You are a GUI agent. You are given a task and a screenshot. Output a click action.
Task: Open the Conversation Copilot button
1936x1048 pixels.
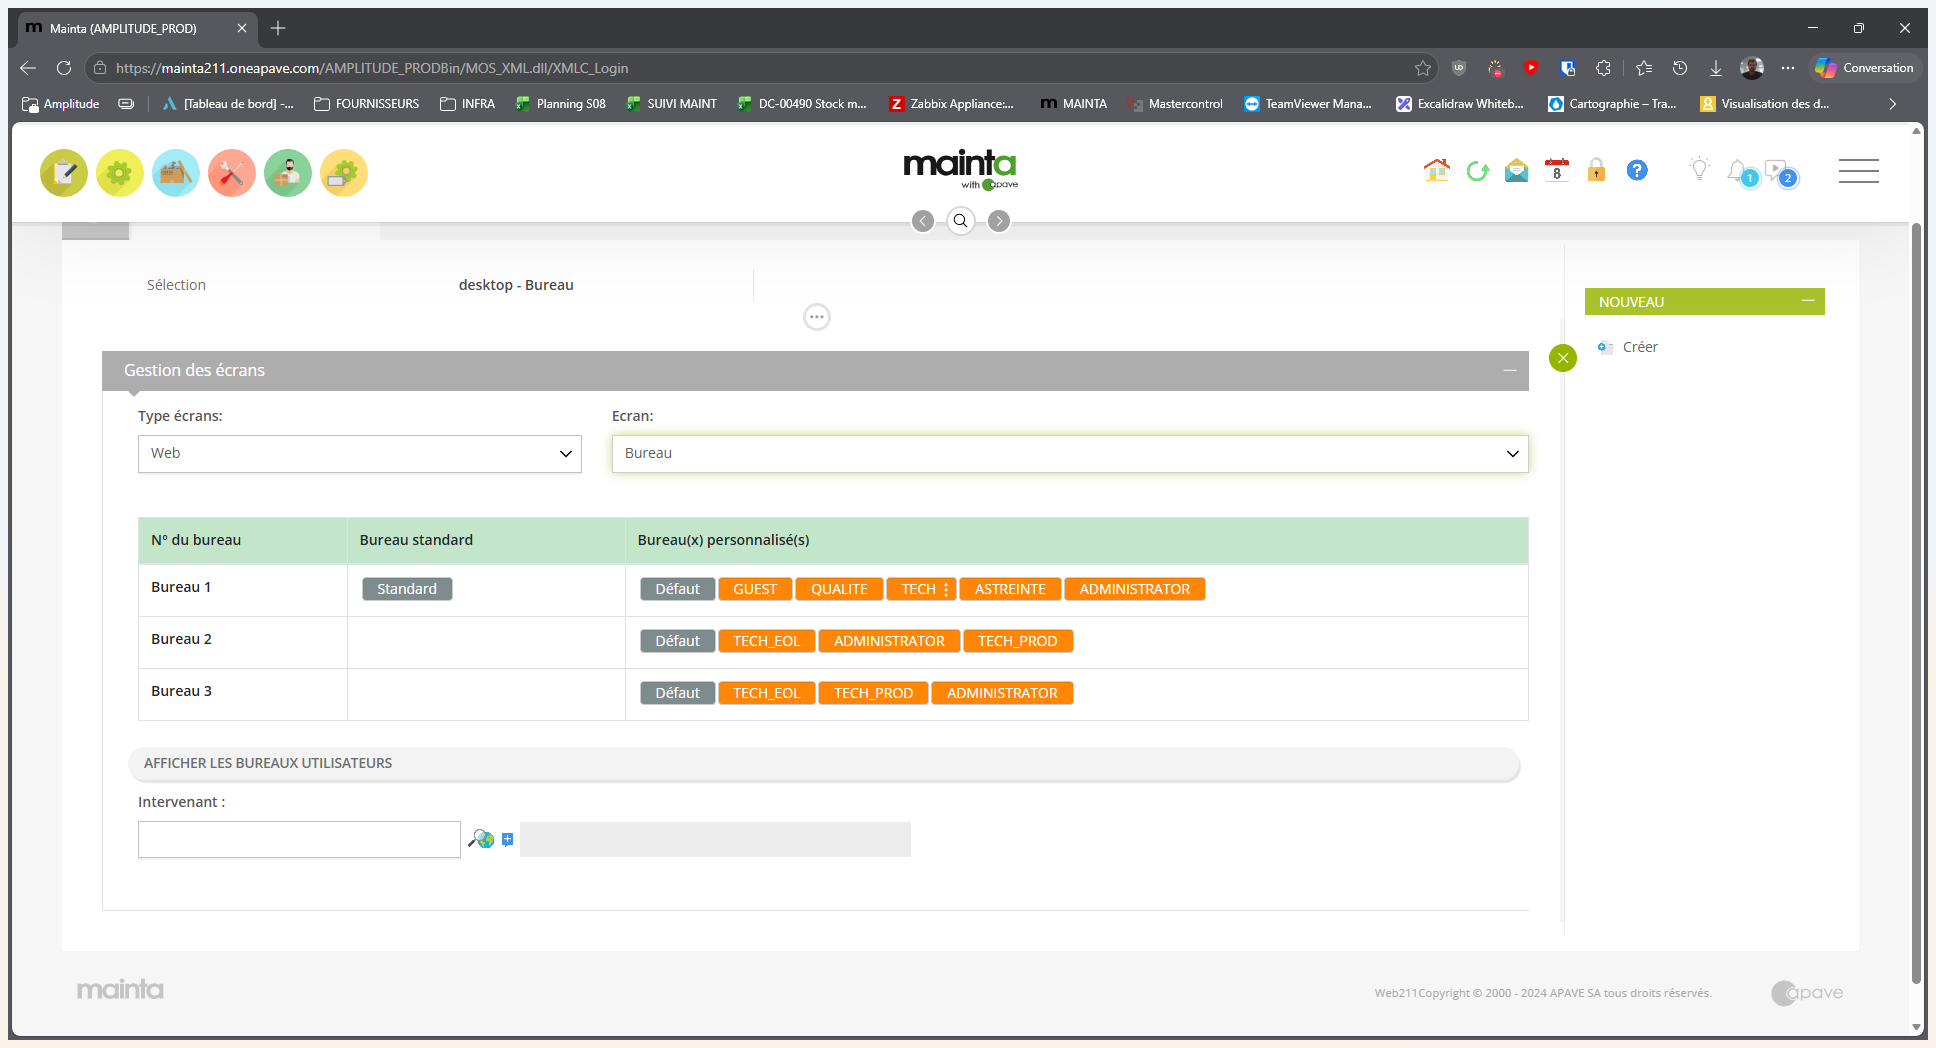pos(1864,68)
